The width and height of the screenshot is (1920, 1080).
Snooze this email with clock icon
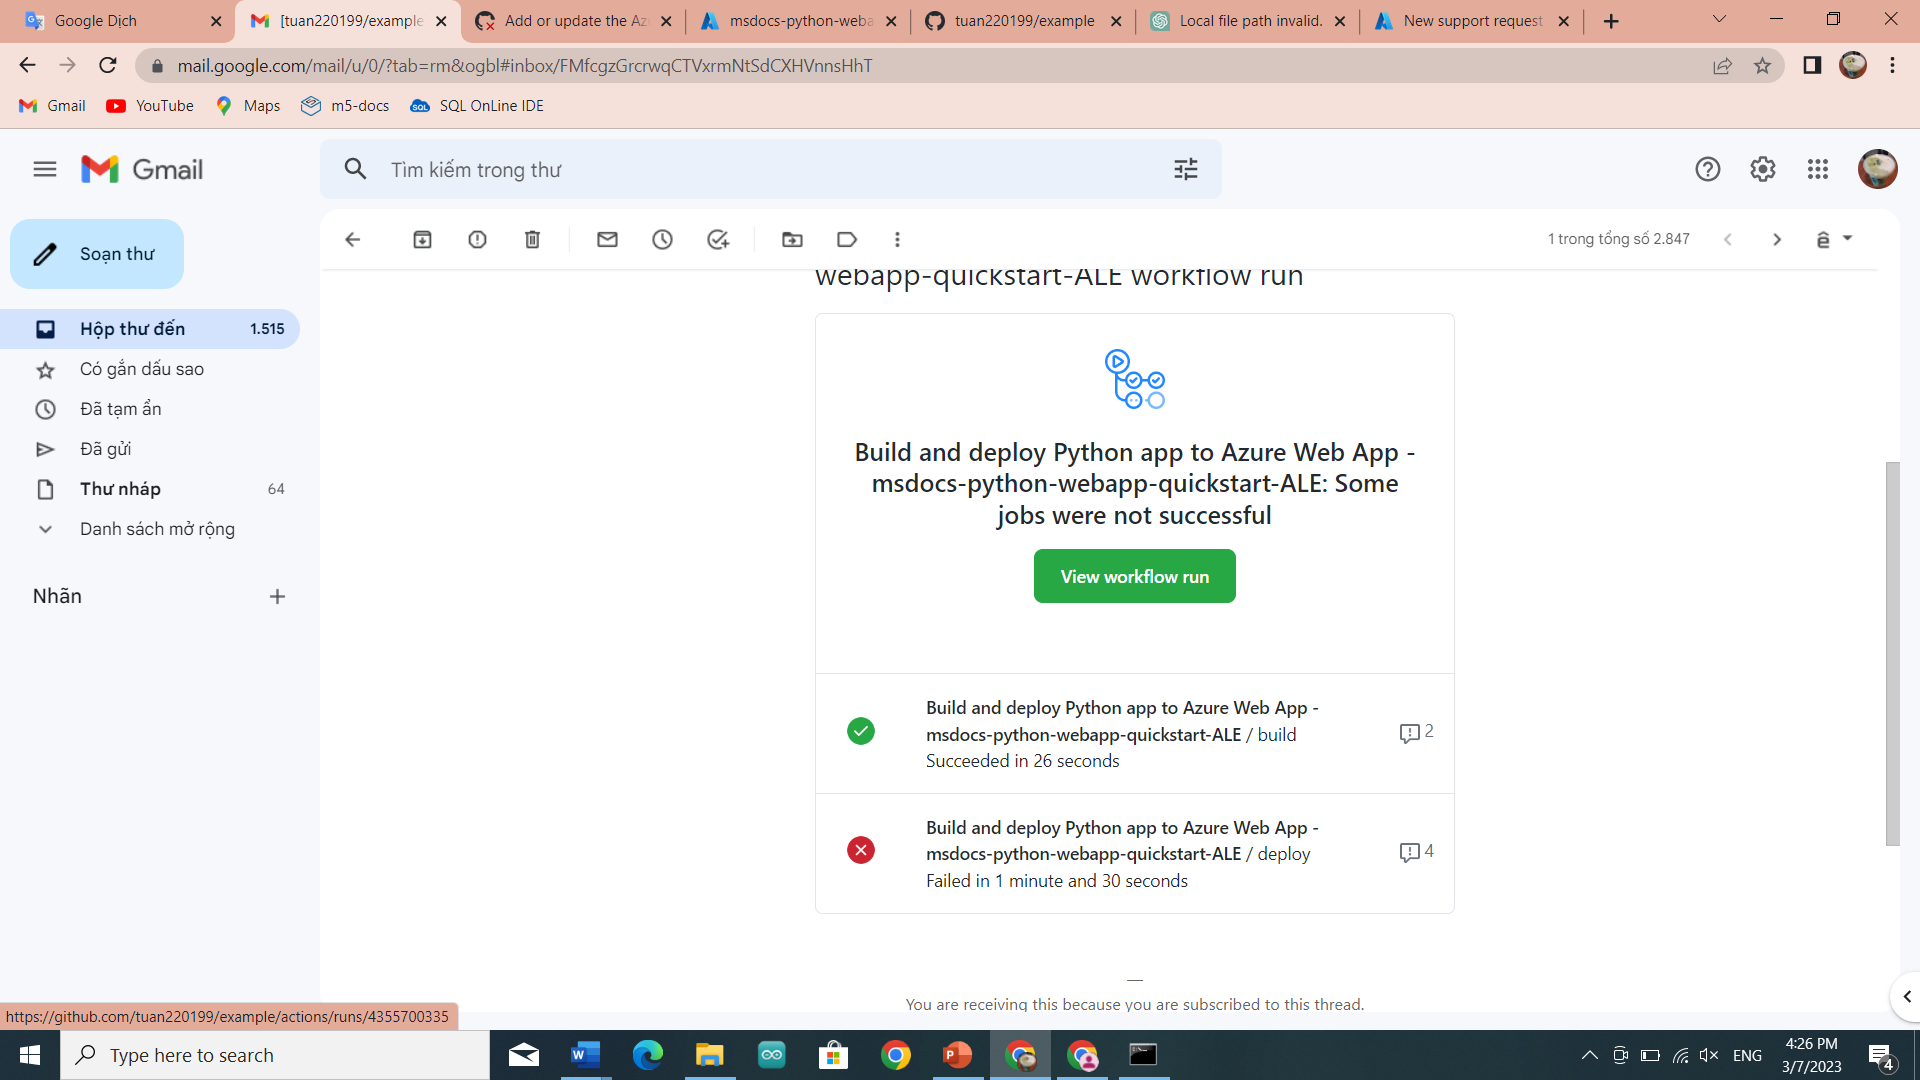[x=662, y=239]
